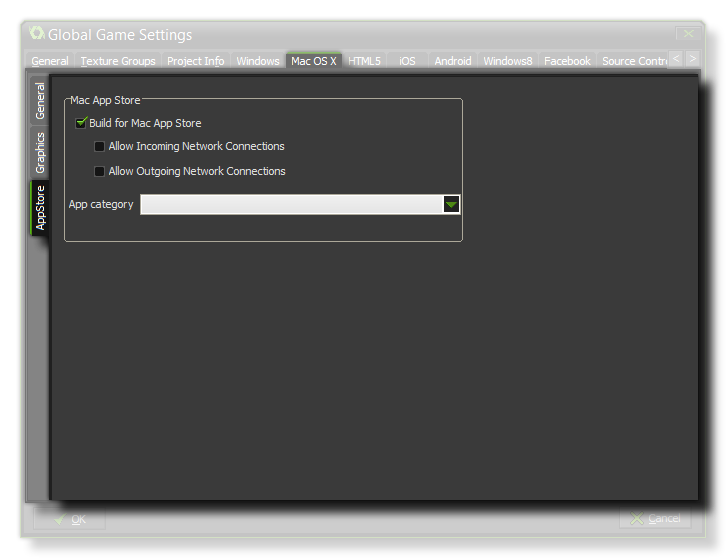Select the vertical Graphics side tab
The width and height of the screenshot is (726, 558).
click(41, 153)
